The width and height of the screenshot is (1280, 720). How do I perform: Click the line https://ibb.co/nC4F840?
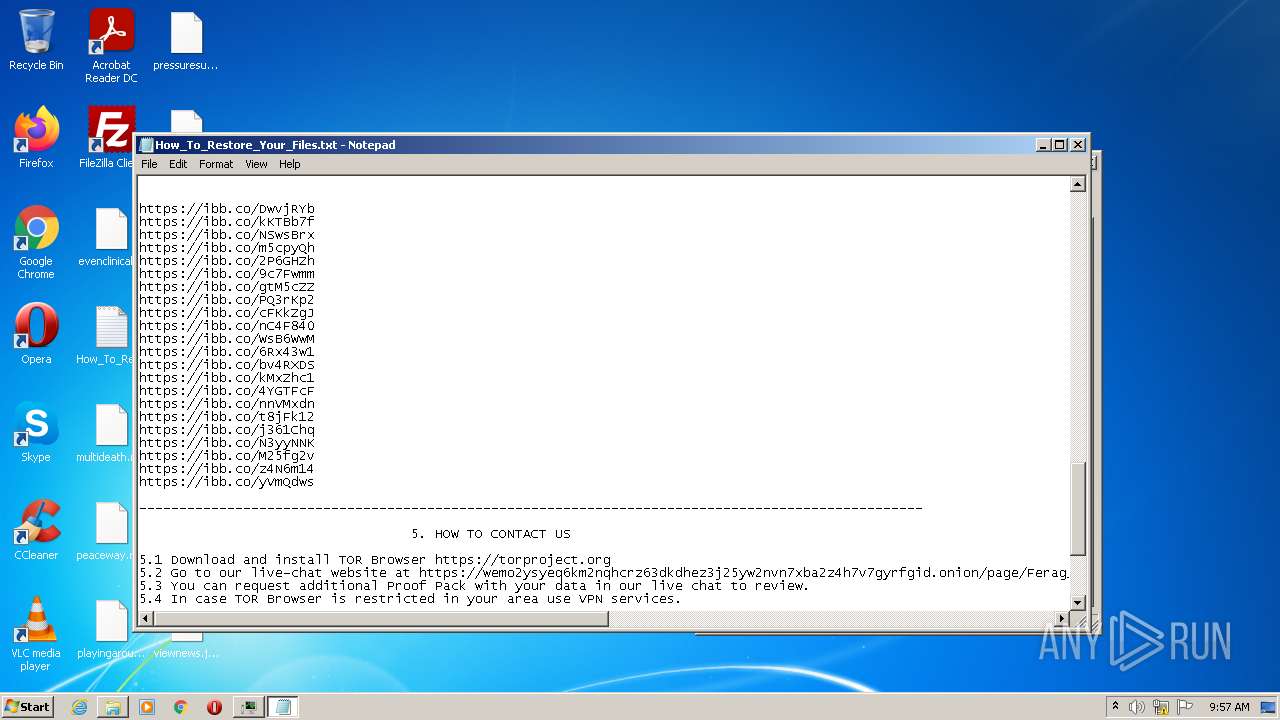pyautogui.click(x=227, y=326)
